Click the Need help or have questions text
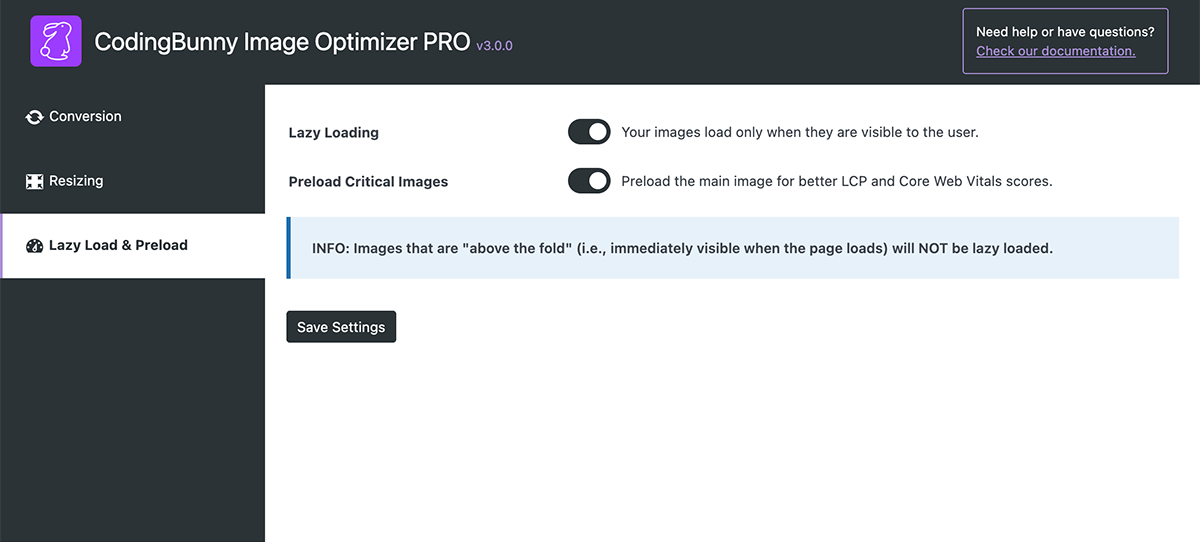Screen dimensions: 1200x542 point(1065,32)
